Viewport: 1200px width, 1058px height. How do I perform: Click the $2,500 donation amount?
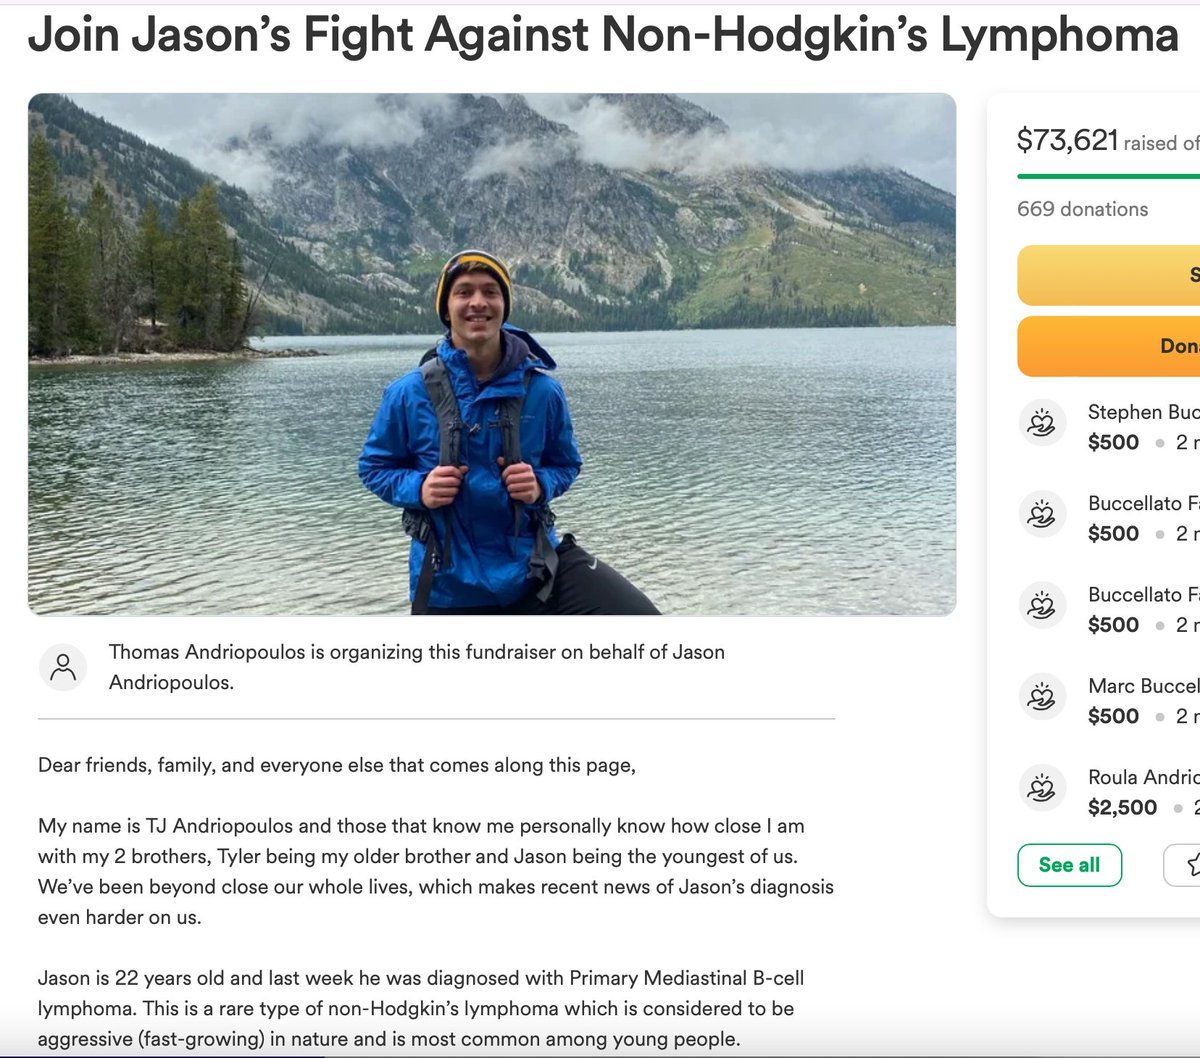coord(1122,807)
